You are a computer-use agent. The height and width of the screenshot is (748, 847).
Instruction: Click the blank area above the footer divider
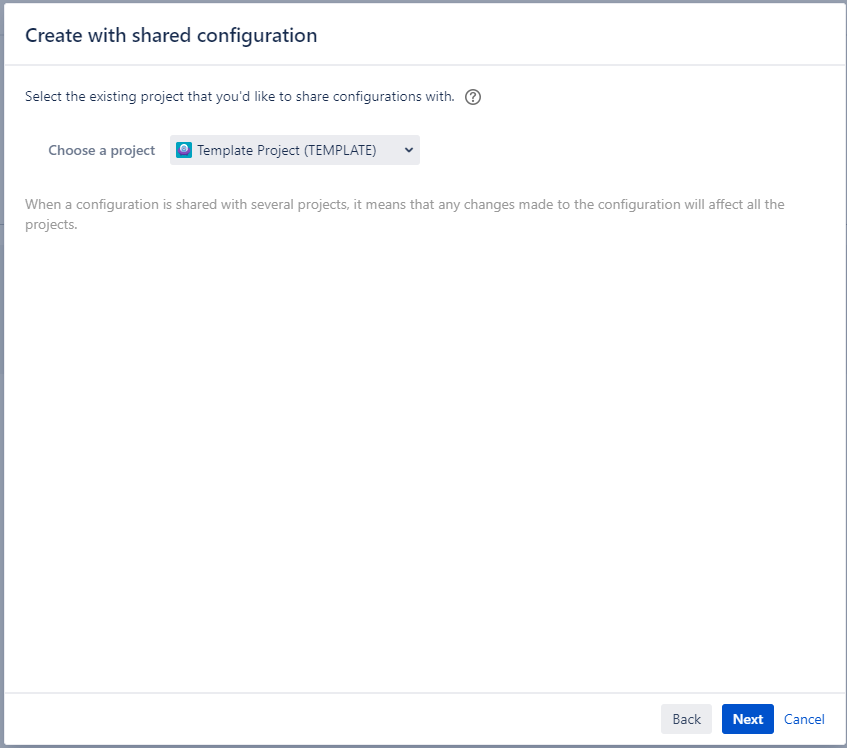423,670
